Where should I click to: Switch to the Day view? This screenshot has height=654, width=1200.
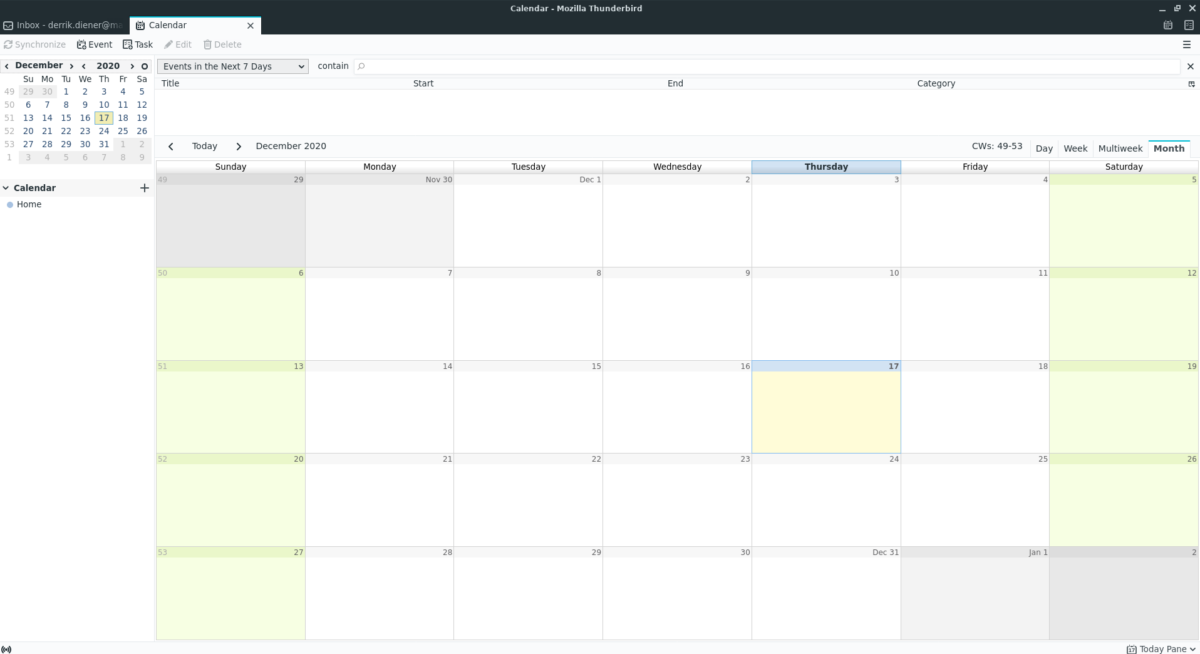click(1044, 148)
